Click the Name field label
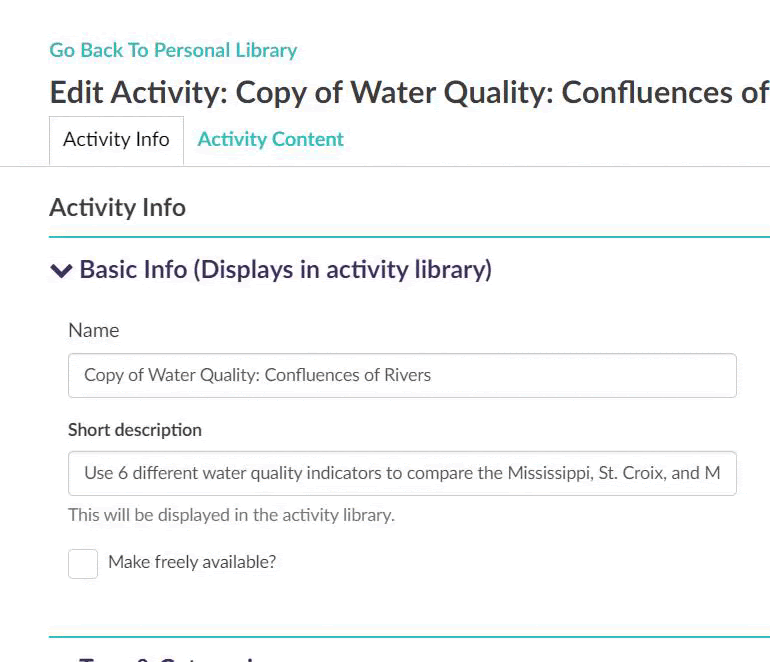Viewport: 770px width, 662px height. (x=93, y=330)
